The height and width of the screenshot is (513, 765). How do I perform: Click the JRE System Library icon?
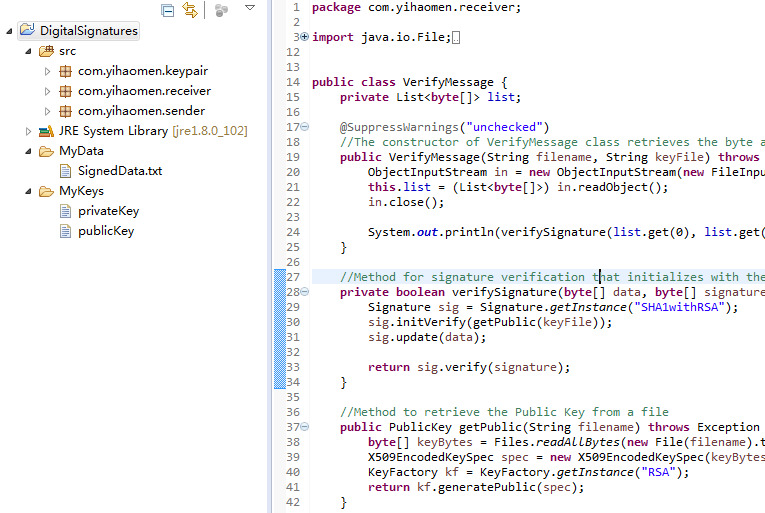coord(46,131)
